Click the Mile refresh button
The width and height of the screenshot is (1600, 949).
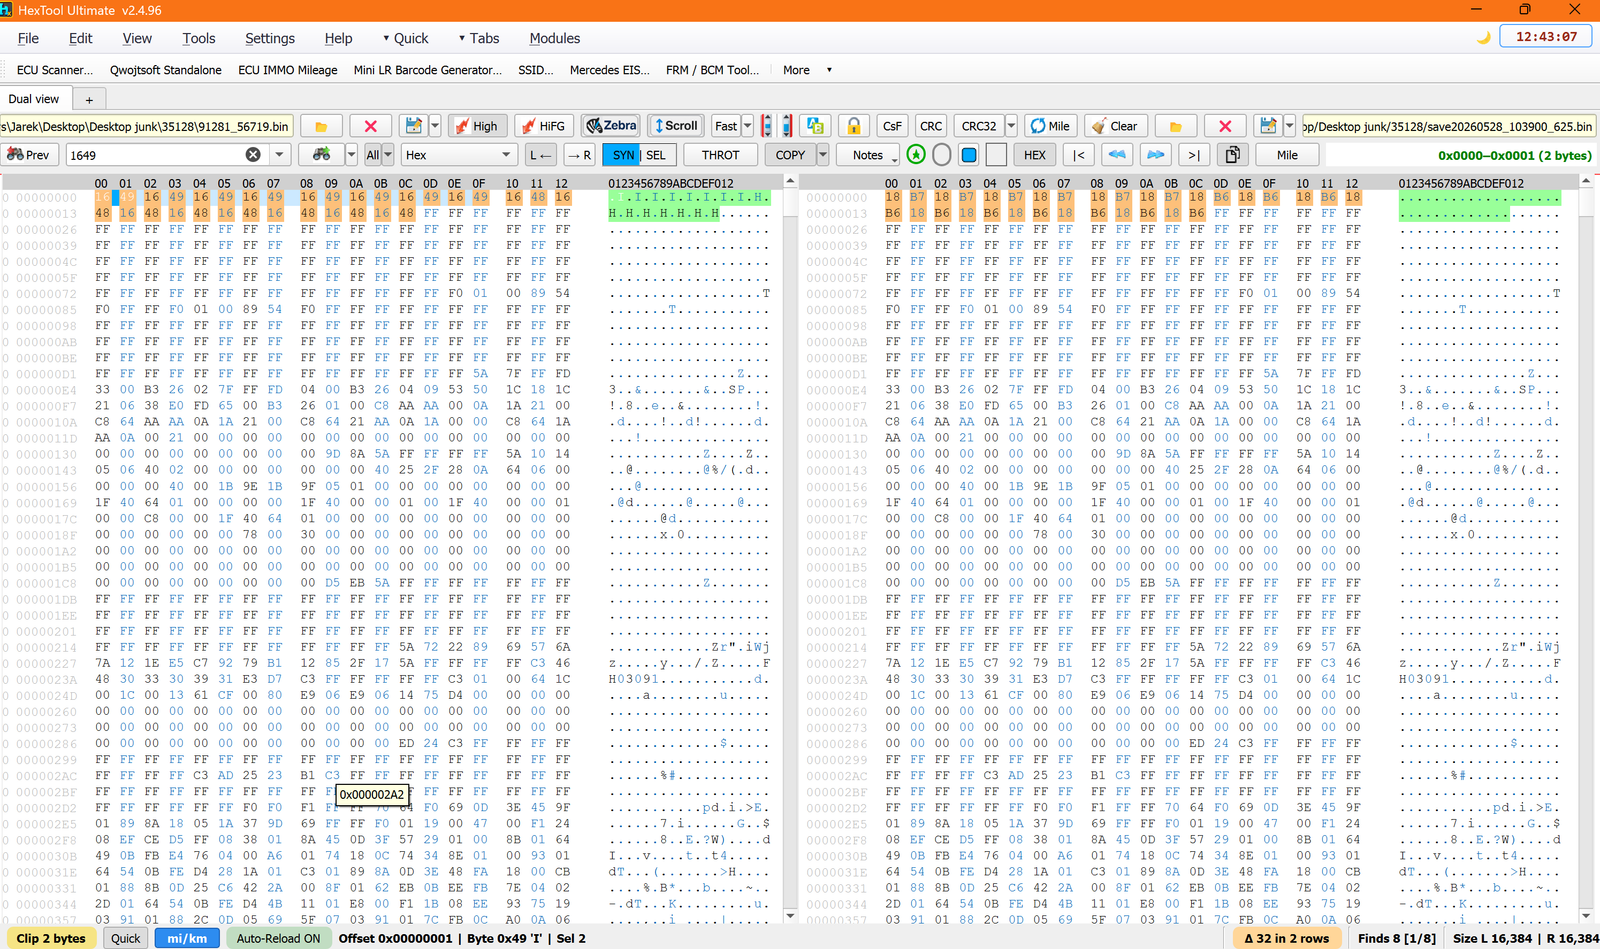[x=1050, y=126]
